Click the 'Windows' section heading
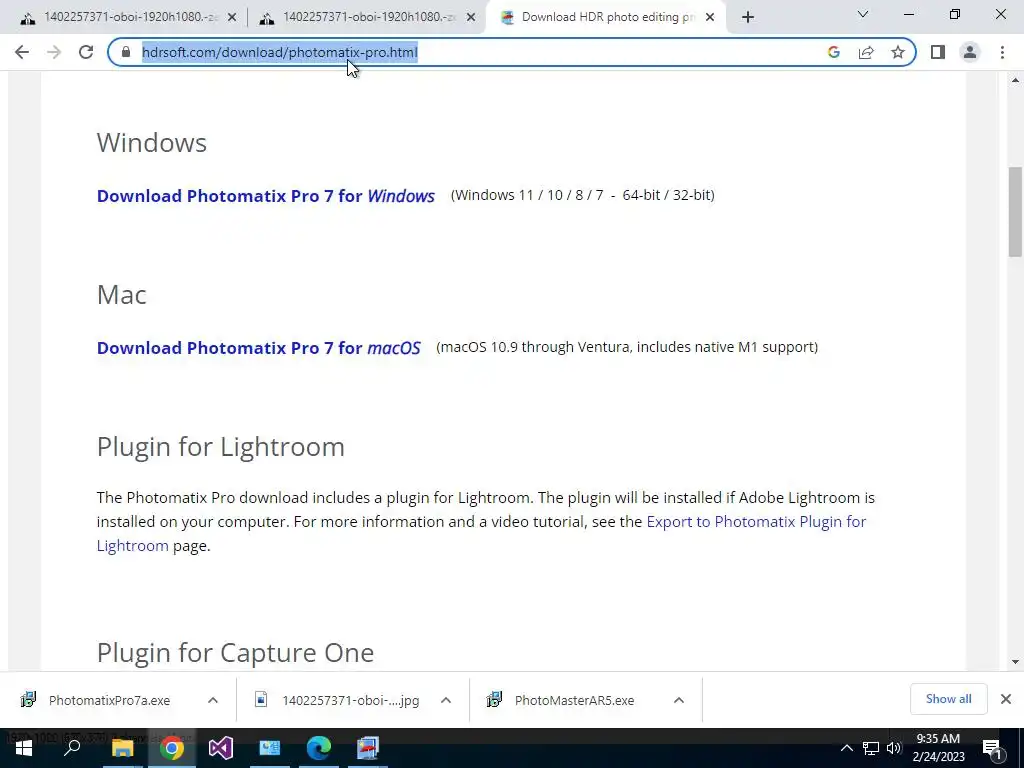 pyautogui.click(x=152, y=143)
